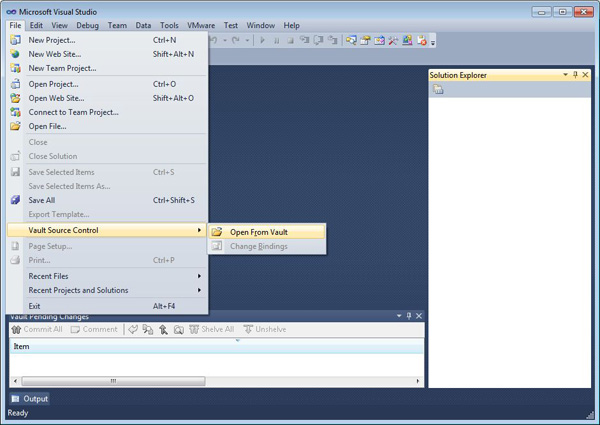
Task: Select Exit from the File menu
Action: click(35, 306)
